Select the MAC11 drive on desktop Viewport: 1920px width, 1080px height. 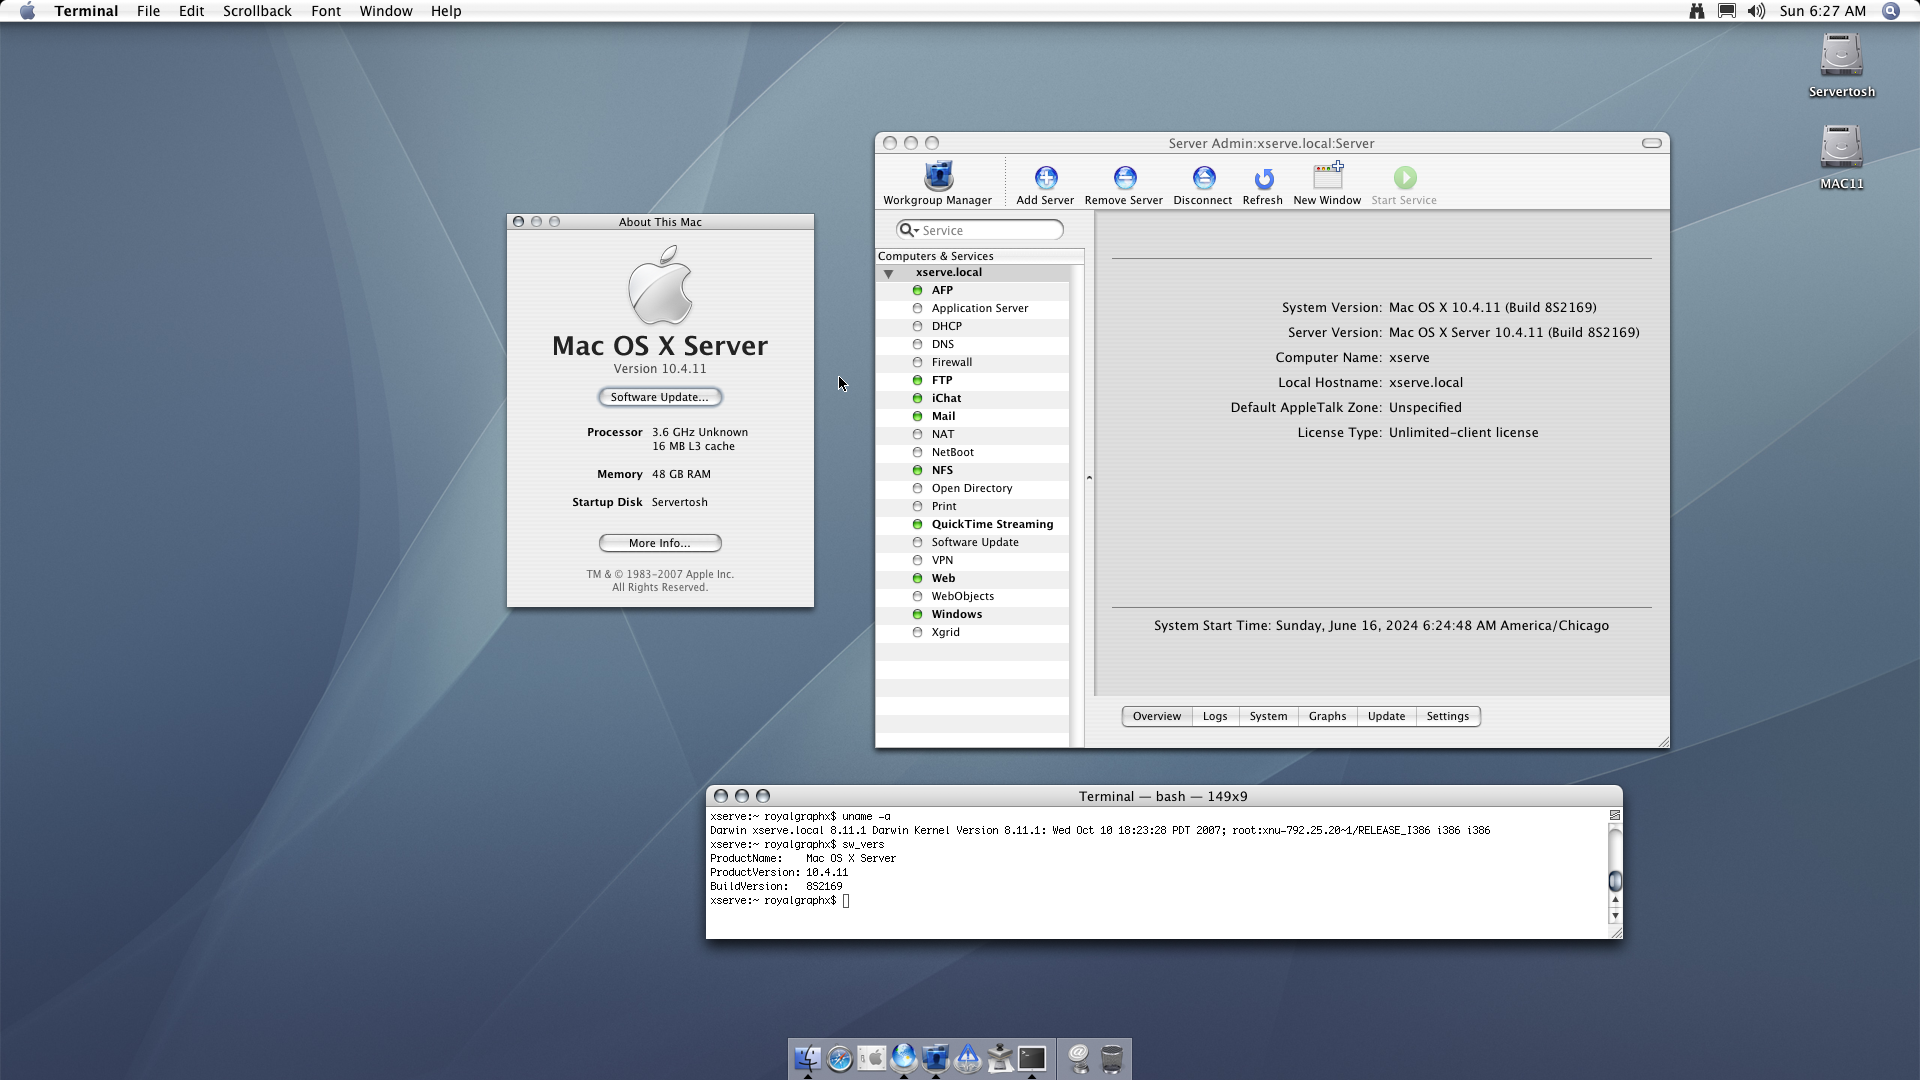(x=1841, y=157)
